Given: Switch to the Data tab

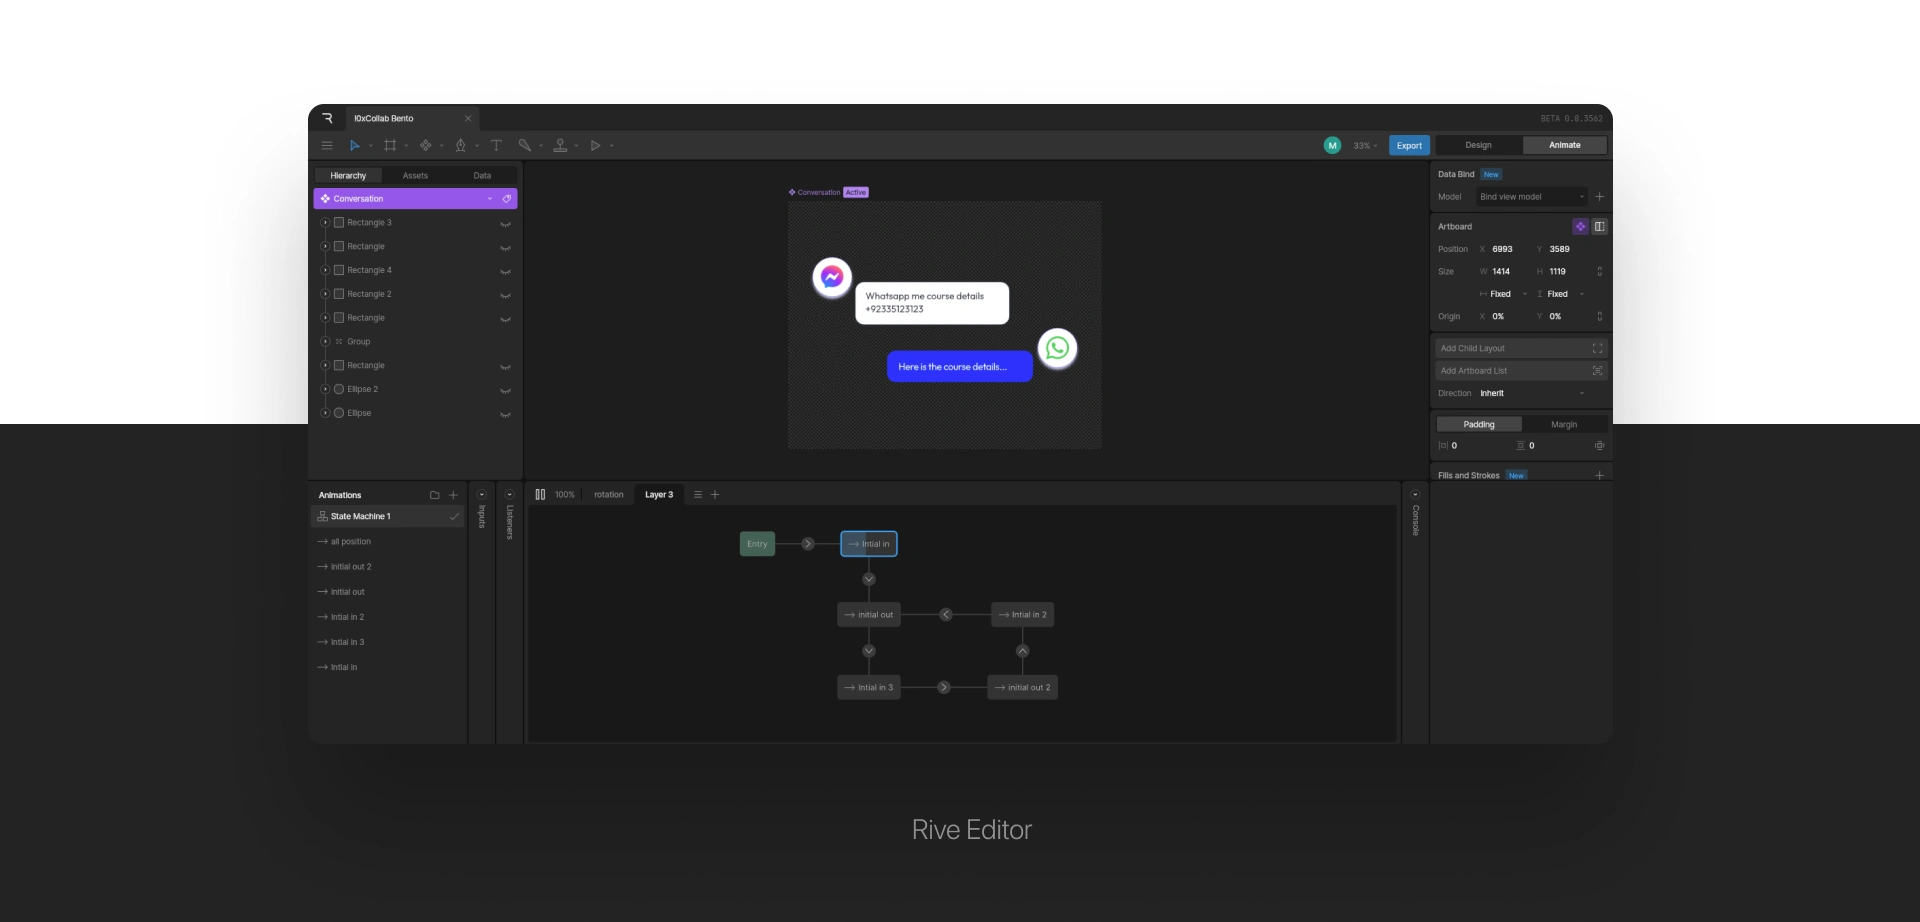Looking at the screenshot, I should (482, 176).
